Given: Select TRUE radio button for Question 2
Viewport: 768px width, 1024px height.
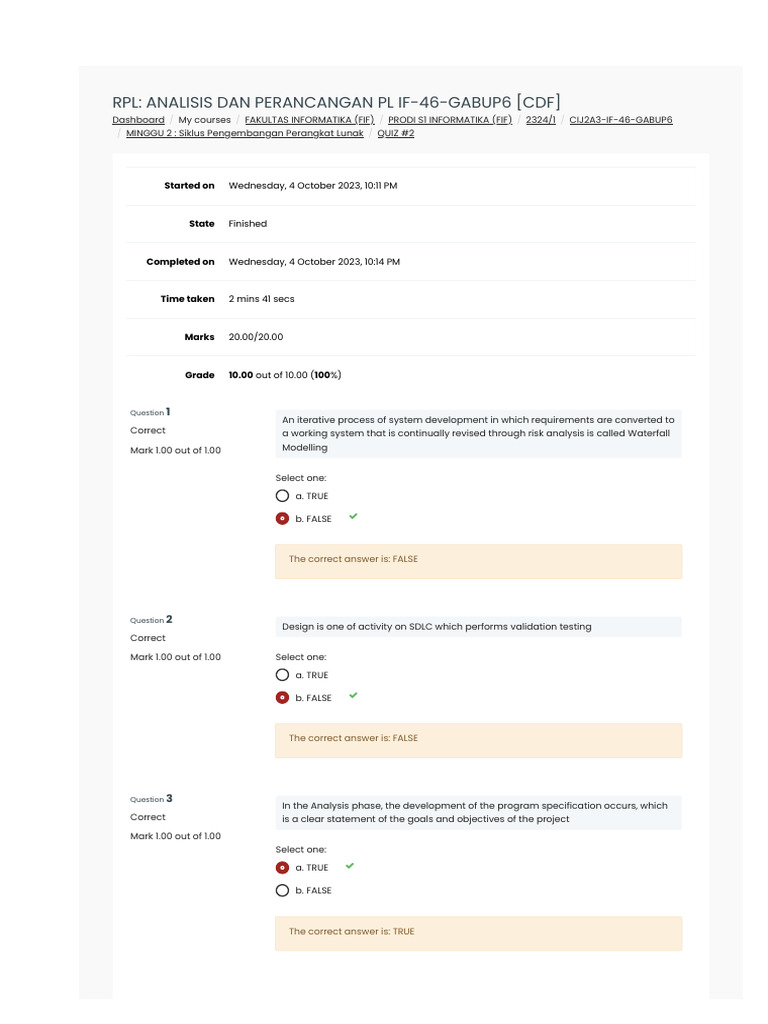Looking at the screenshot, I should [282, 675].
